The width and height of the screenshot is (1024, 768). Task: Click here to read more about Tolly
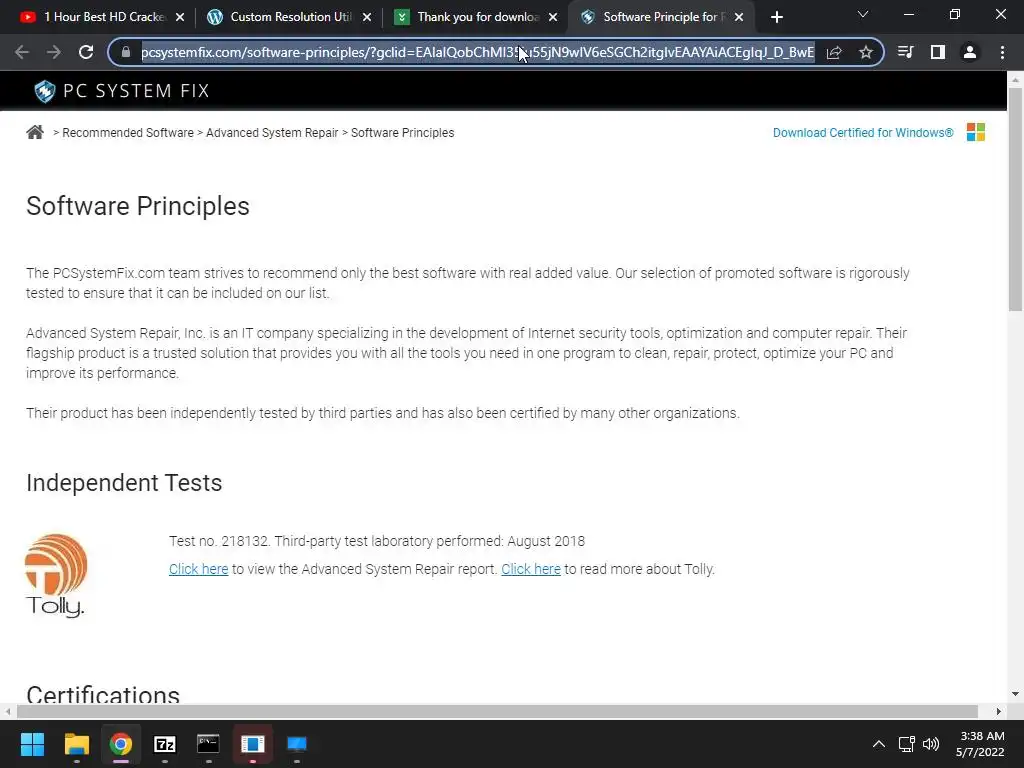(531, 569)
